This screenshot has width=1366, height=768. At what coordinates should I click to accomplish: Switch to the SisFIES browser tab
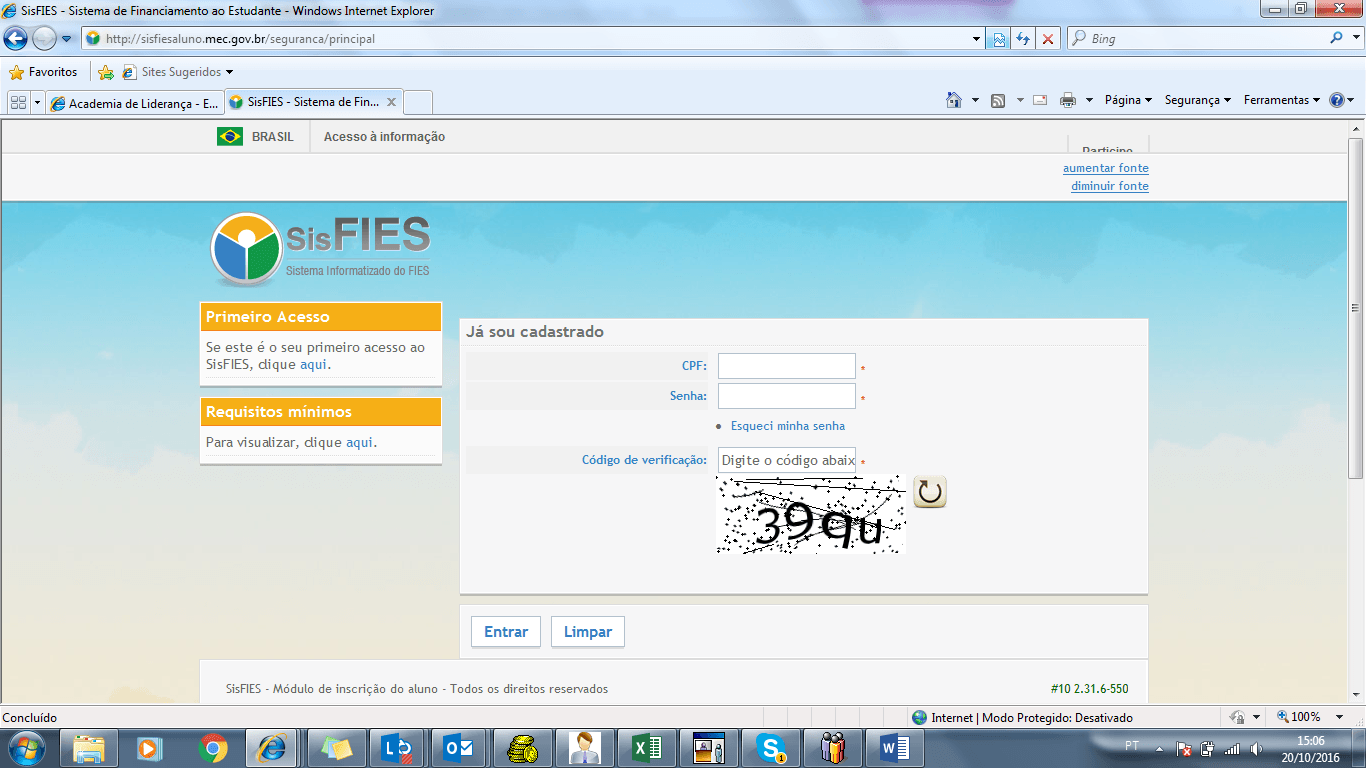[305, 101]
